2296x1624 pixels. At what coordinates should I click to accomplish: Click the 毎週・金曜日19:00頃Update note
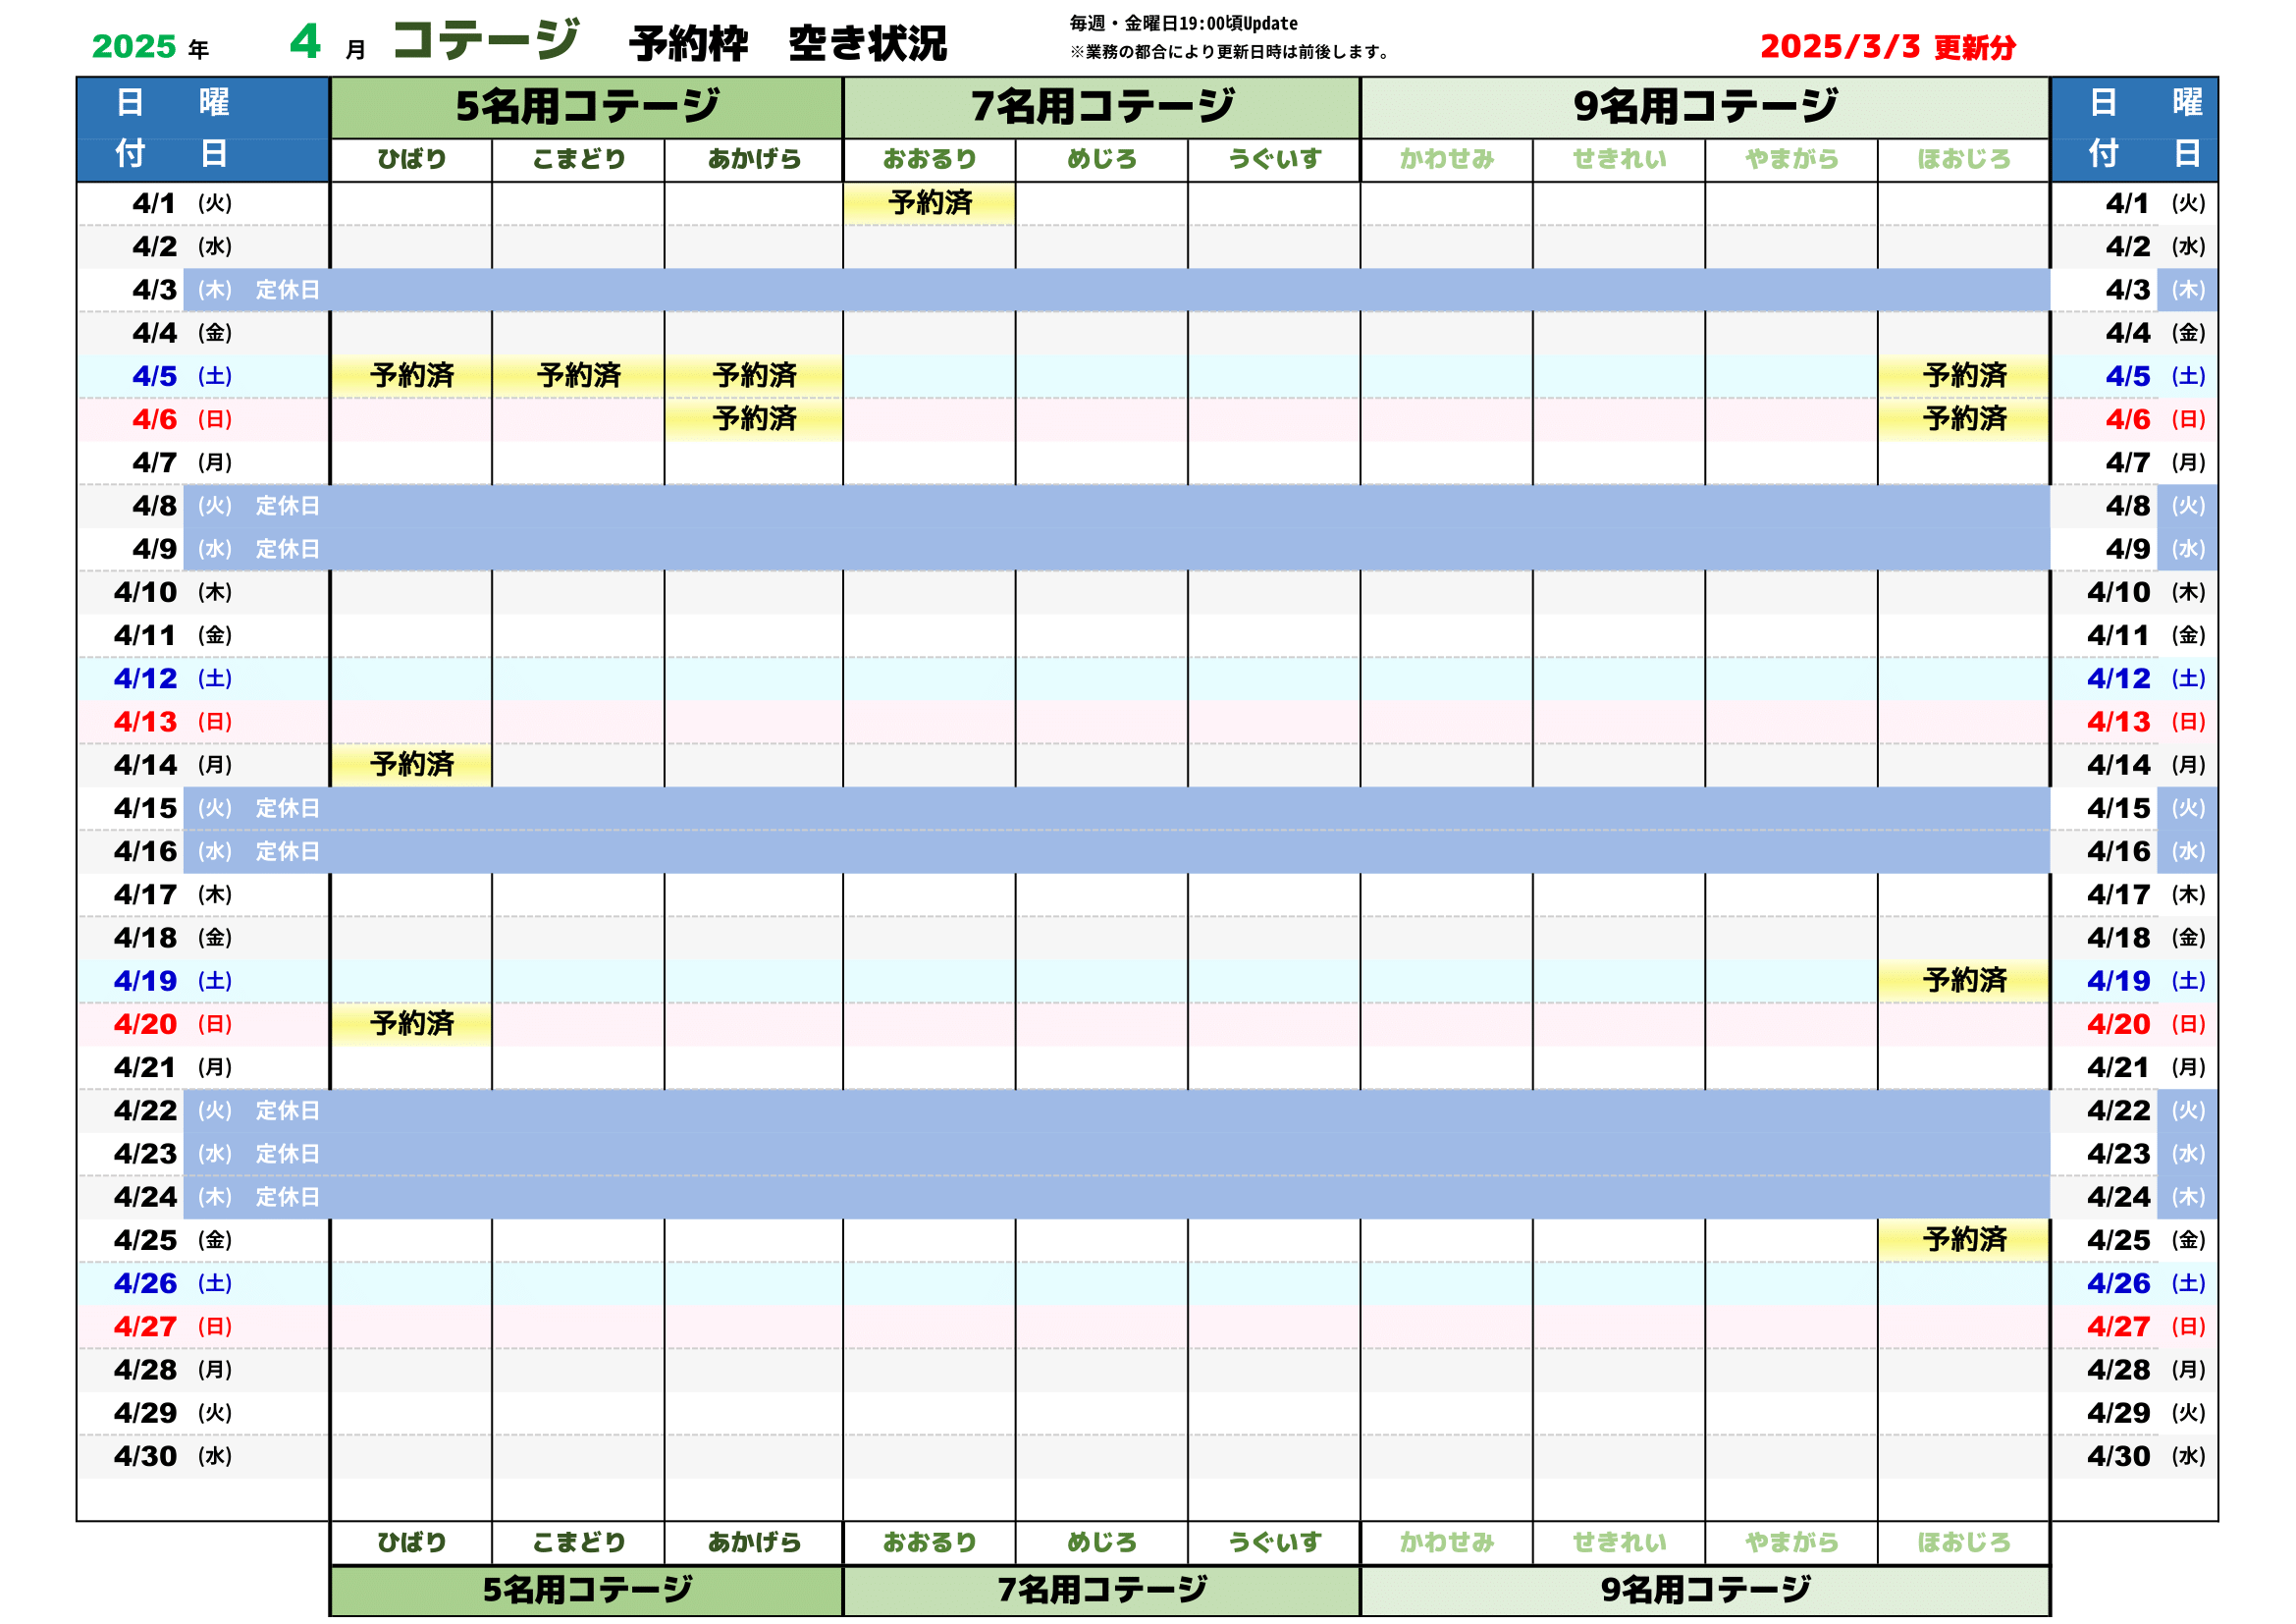(x=1183, y=23)
